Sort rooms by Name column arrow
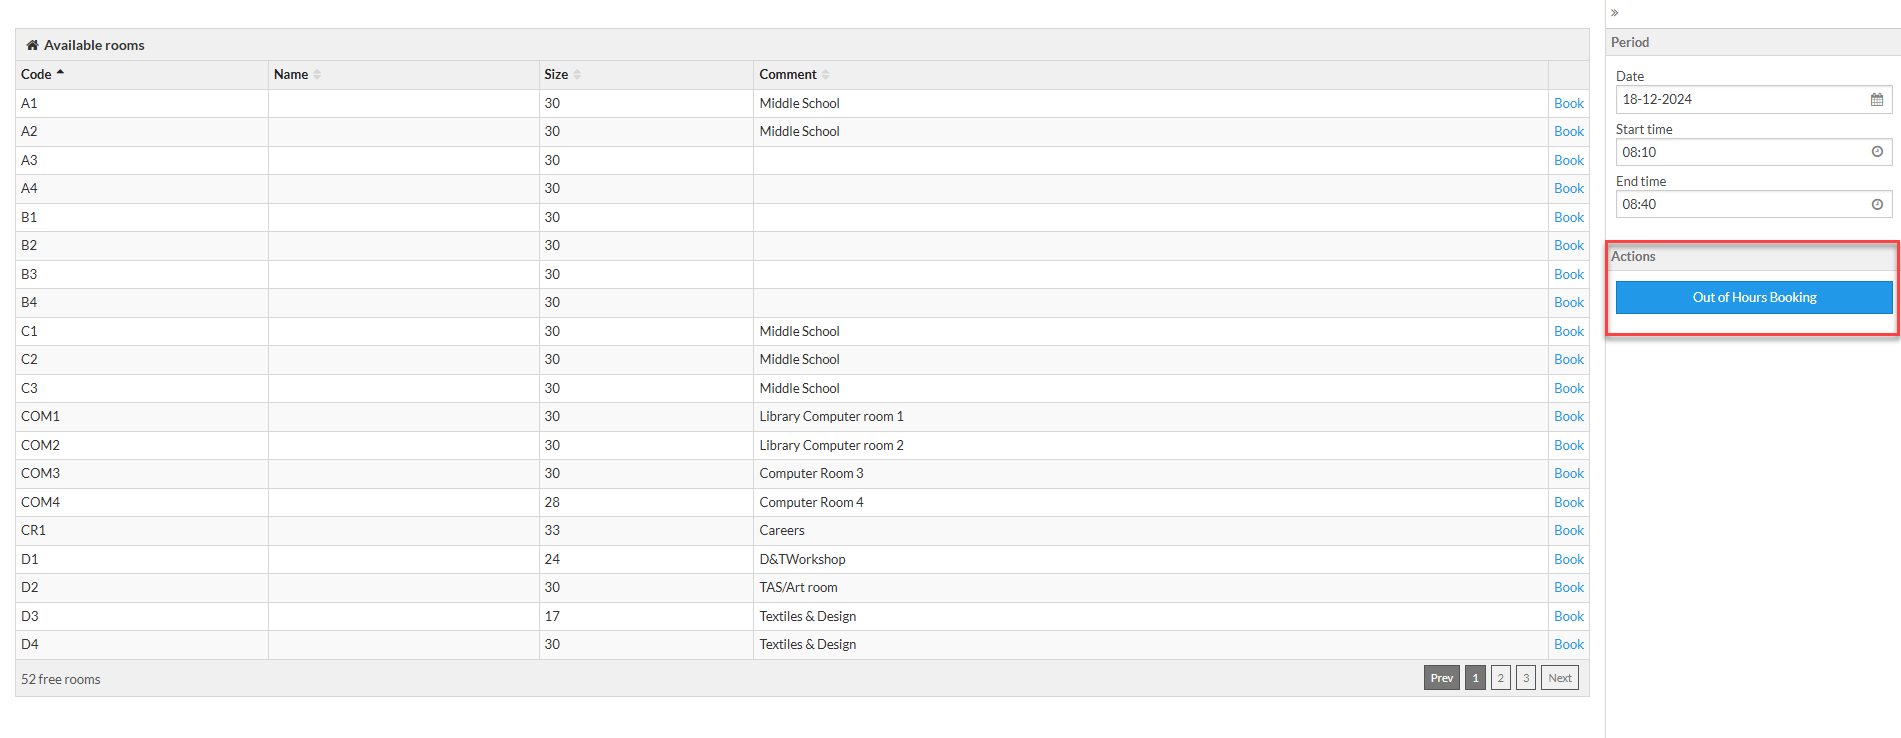 coord(317,75)
